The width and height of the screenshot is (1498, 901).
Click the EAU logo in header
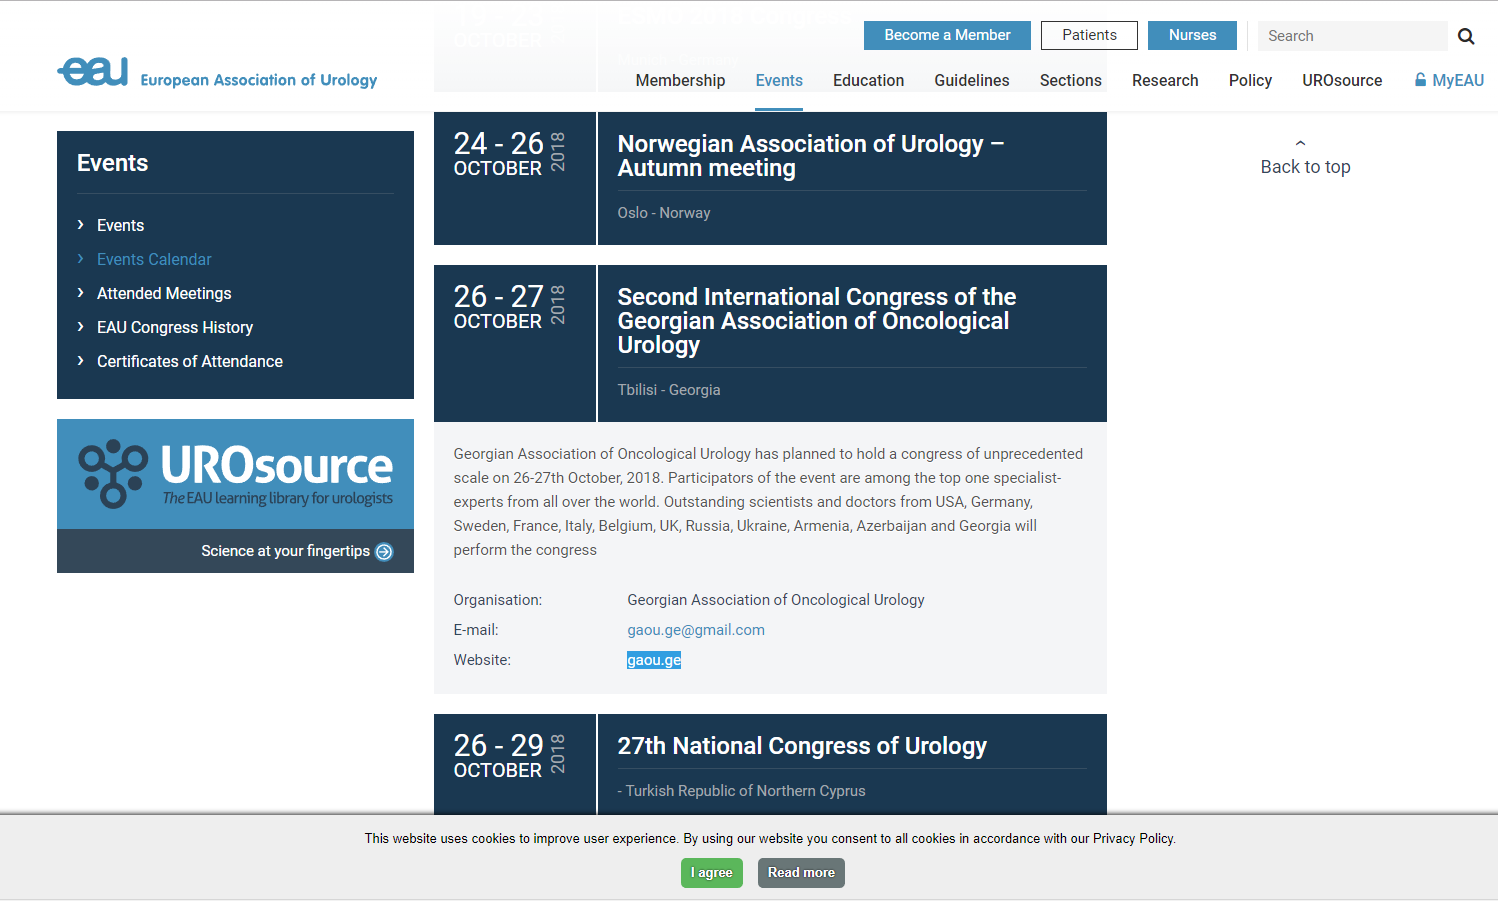[x=93, y=72]
